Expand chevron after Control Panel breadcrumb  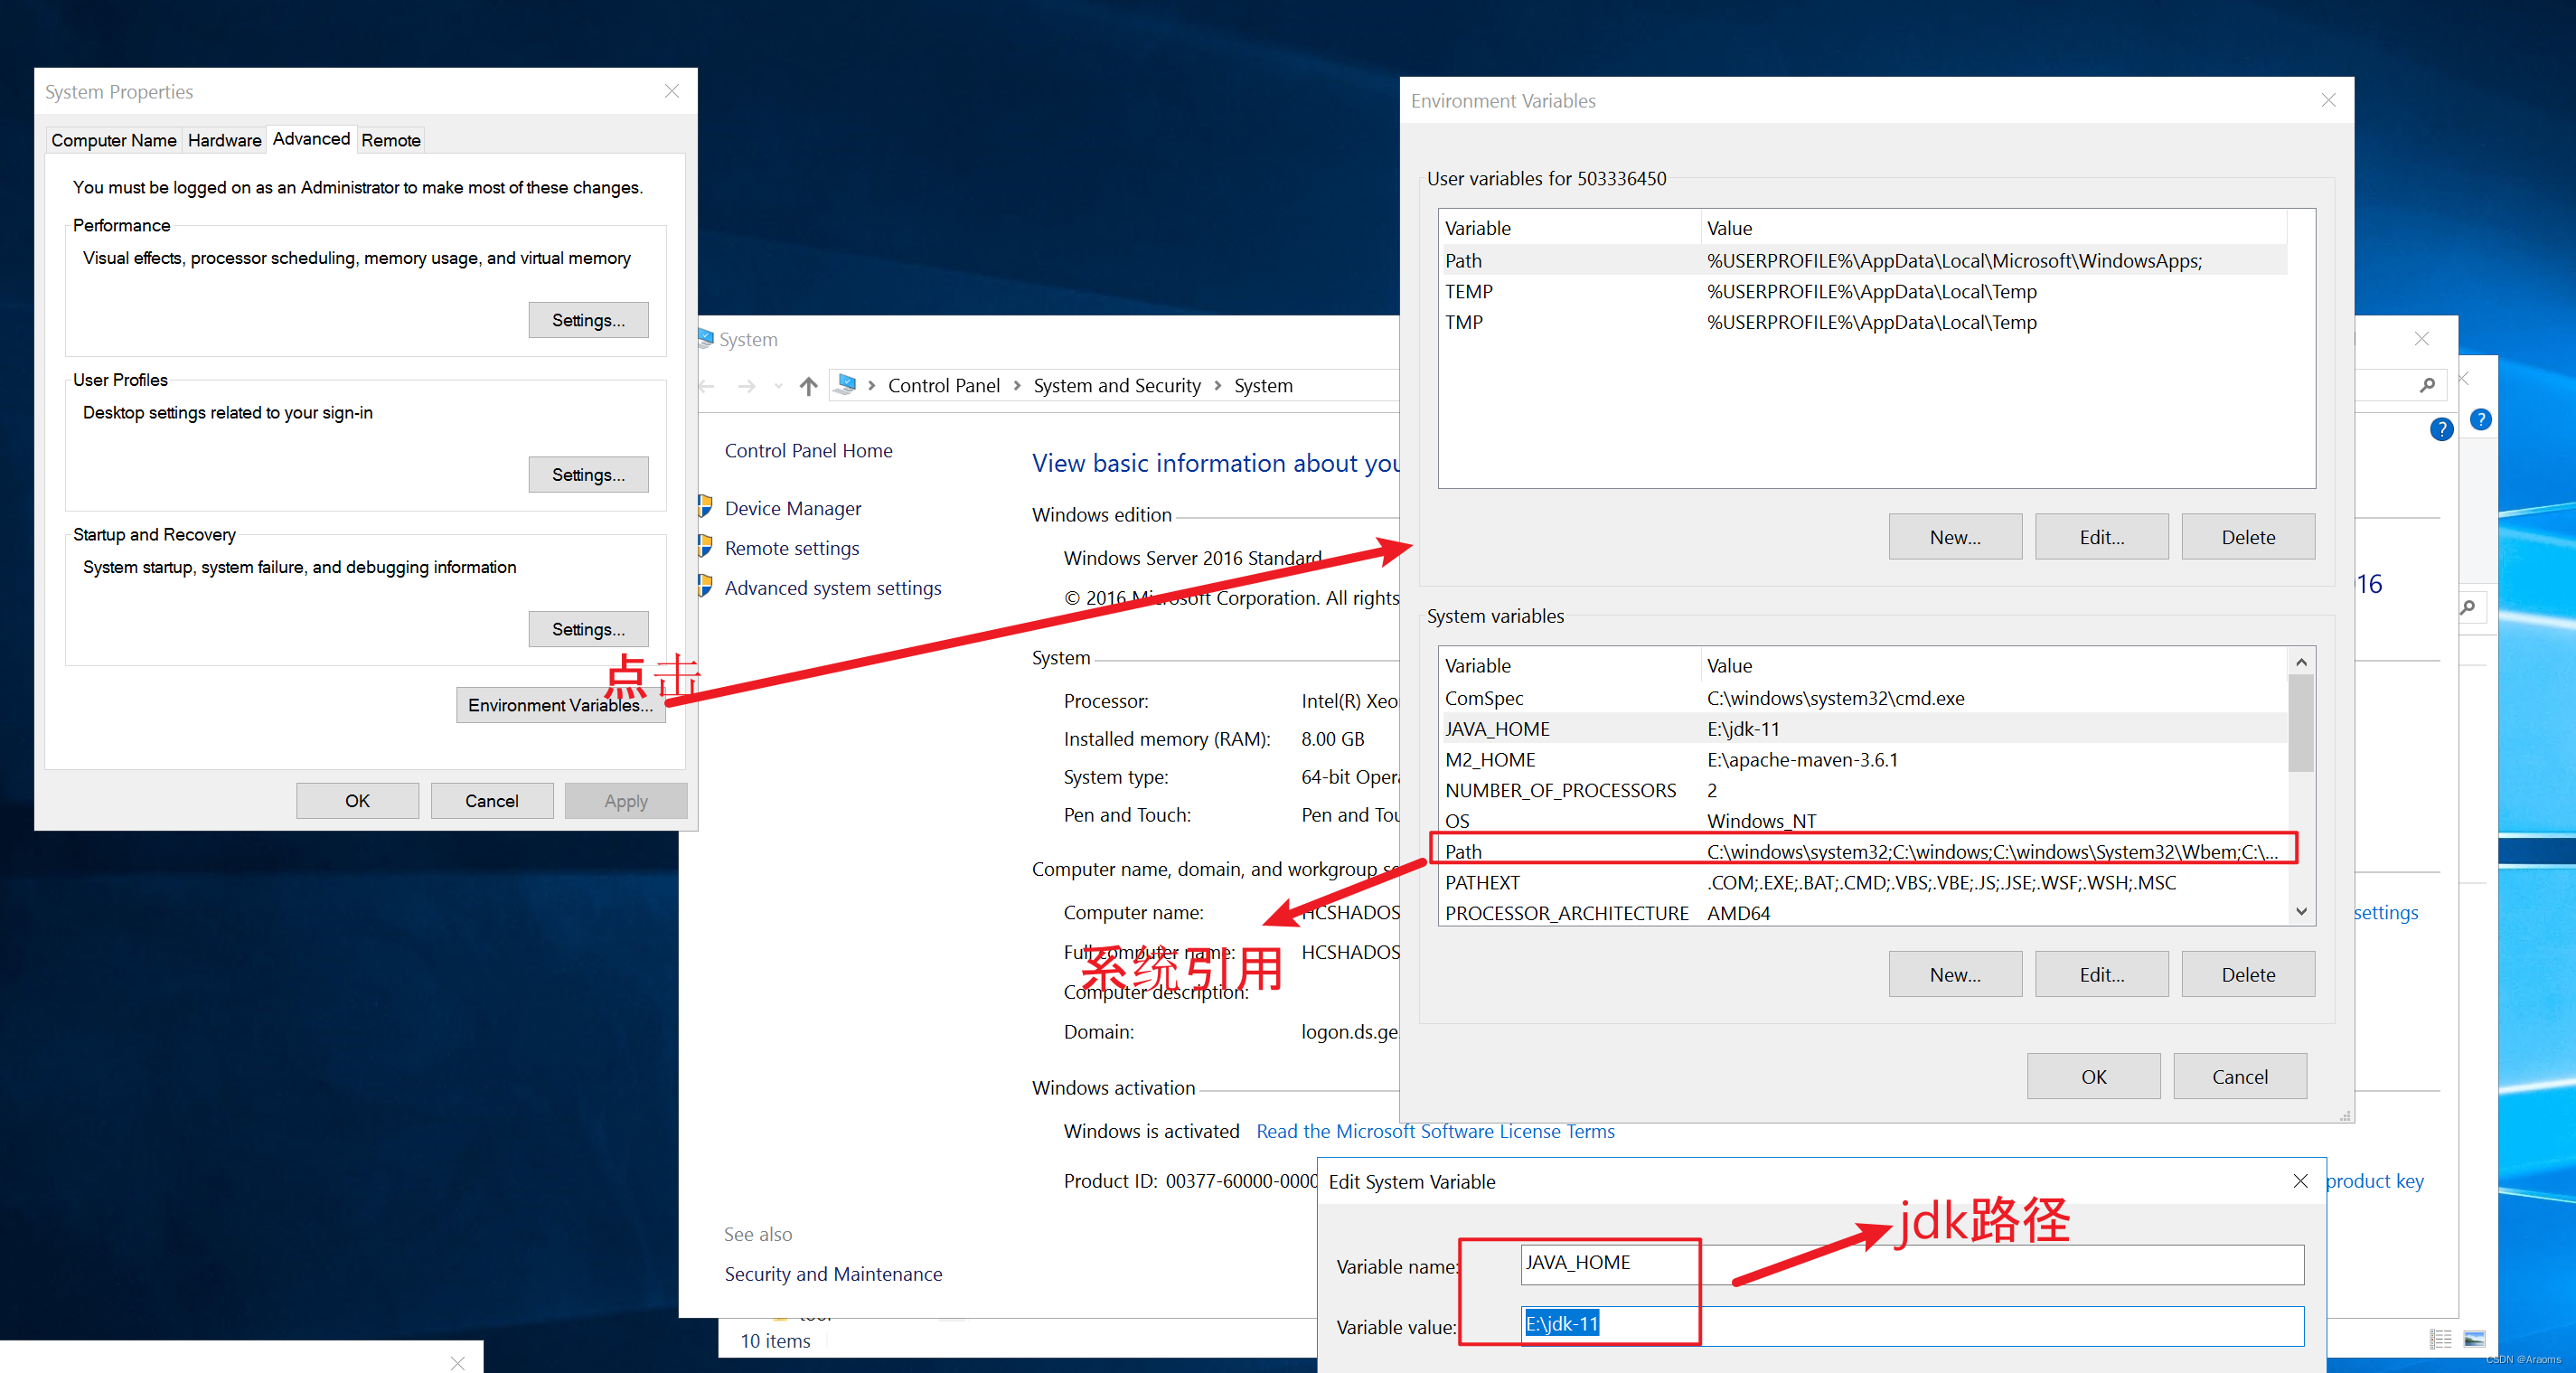click(x=1017, y=386)
